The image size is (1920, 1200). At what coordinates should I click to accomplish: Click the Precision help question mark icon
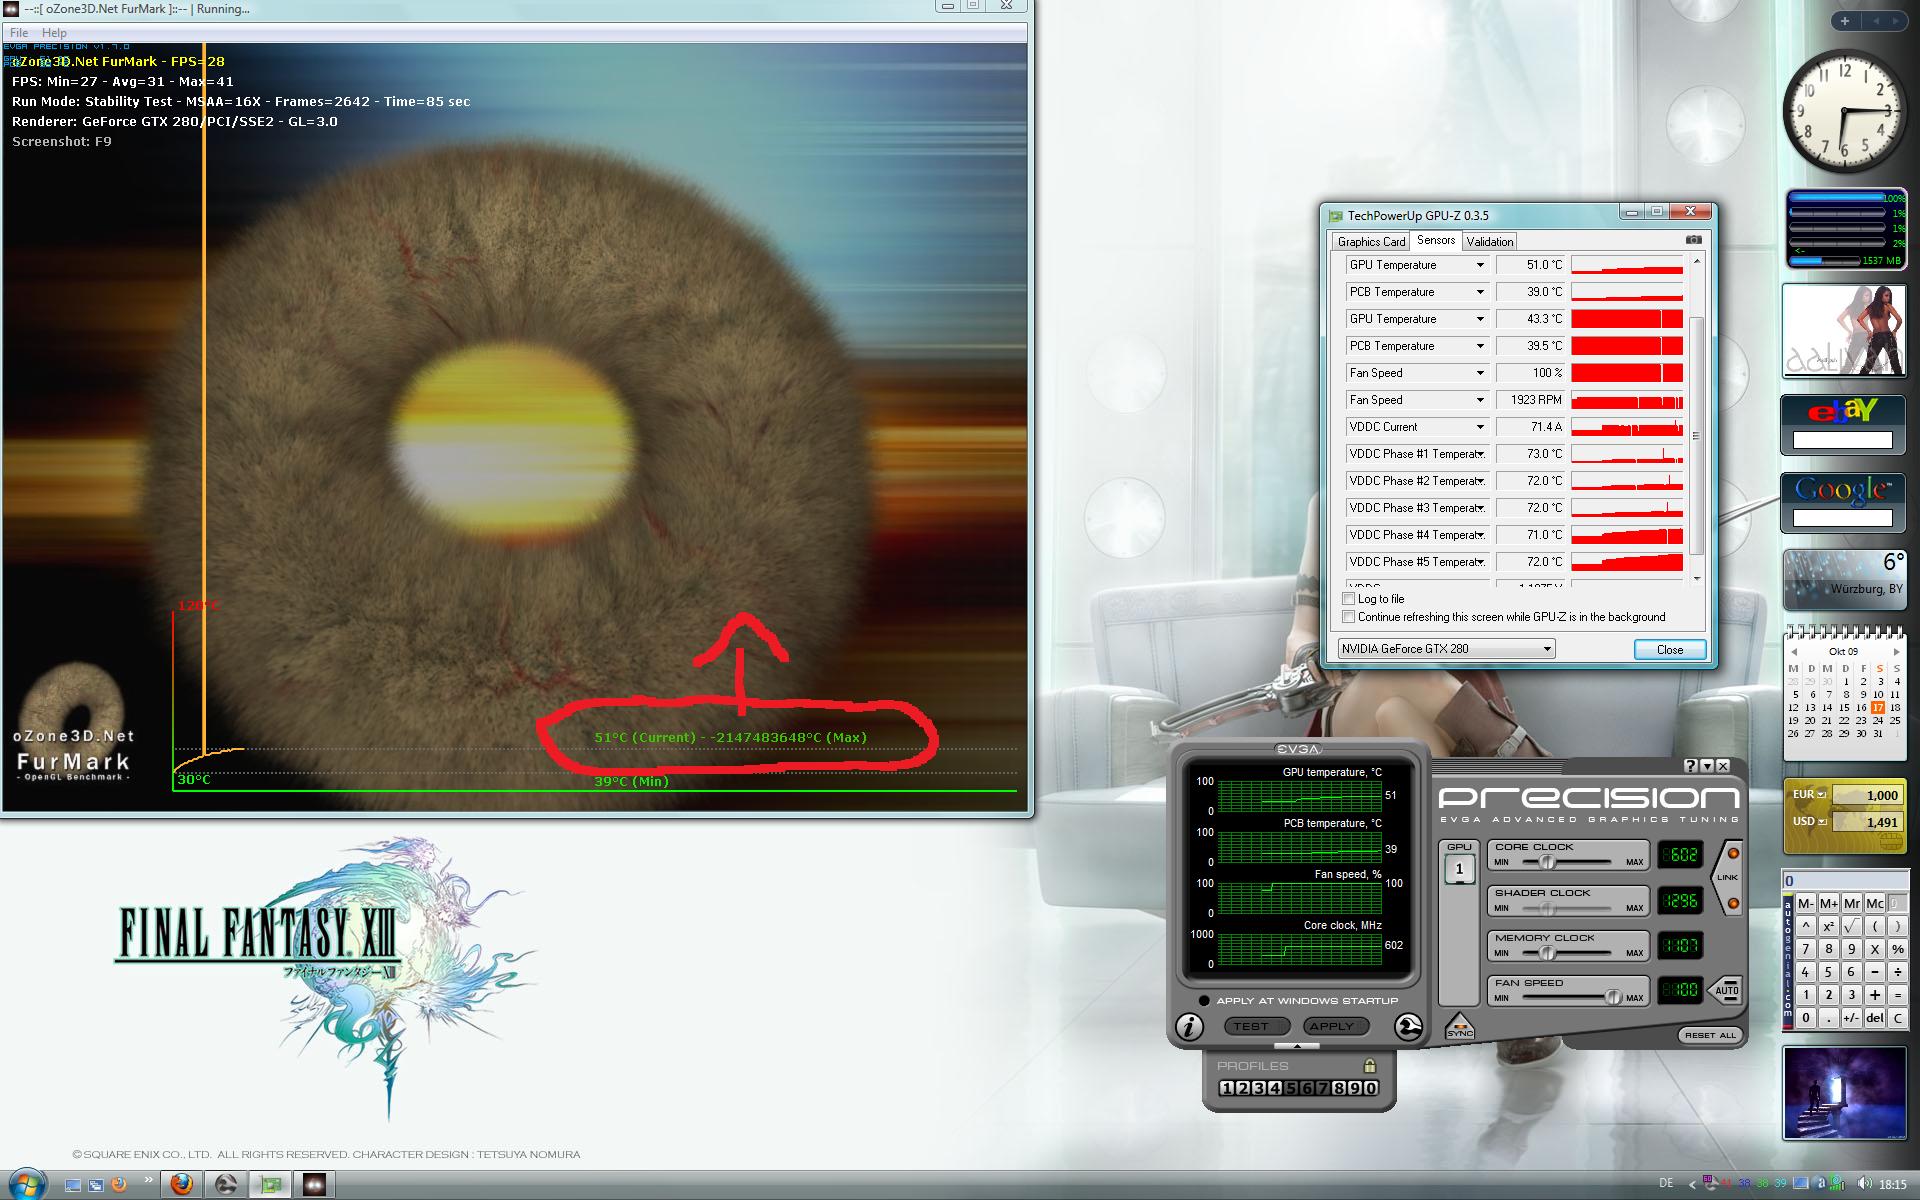1690,766
